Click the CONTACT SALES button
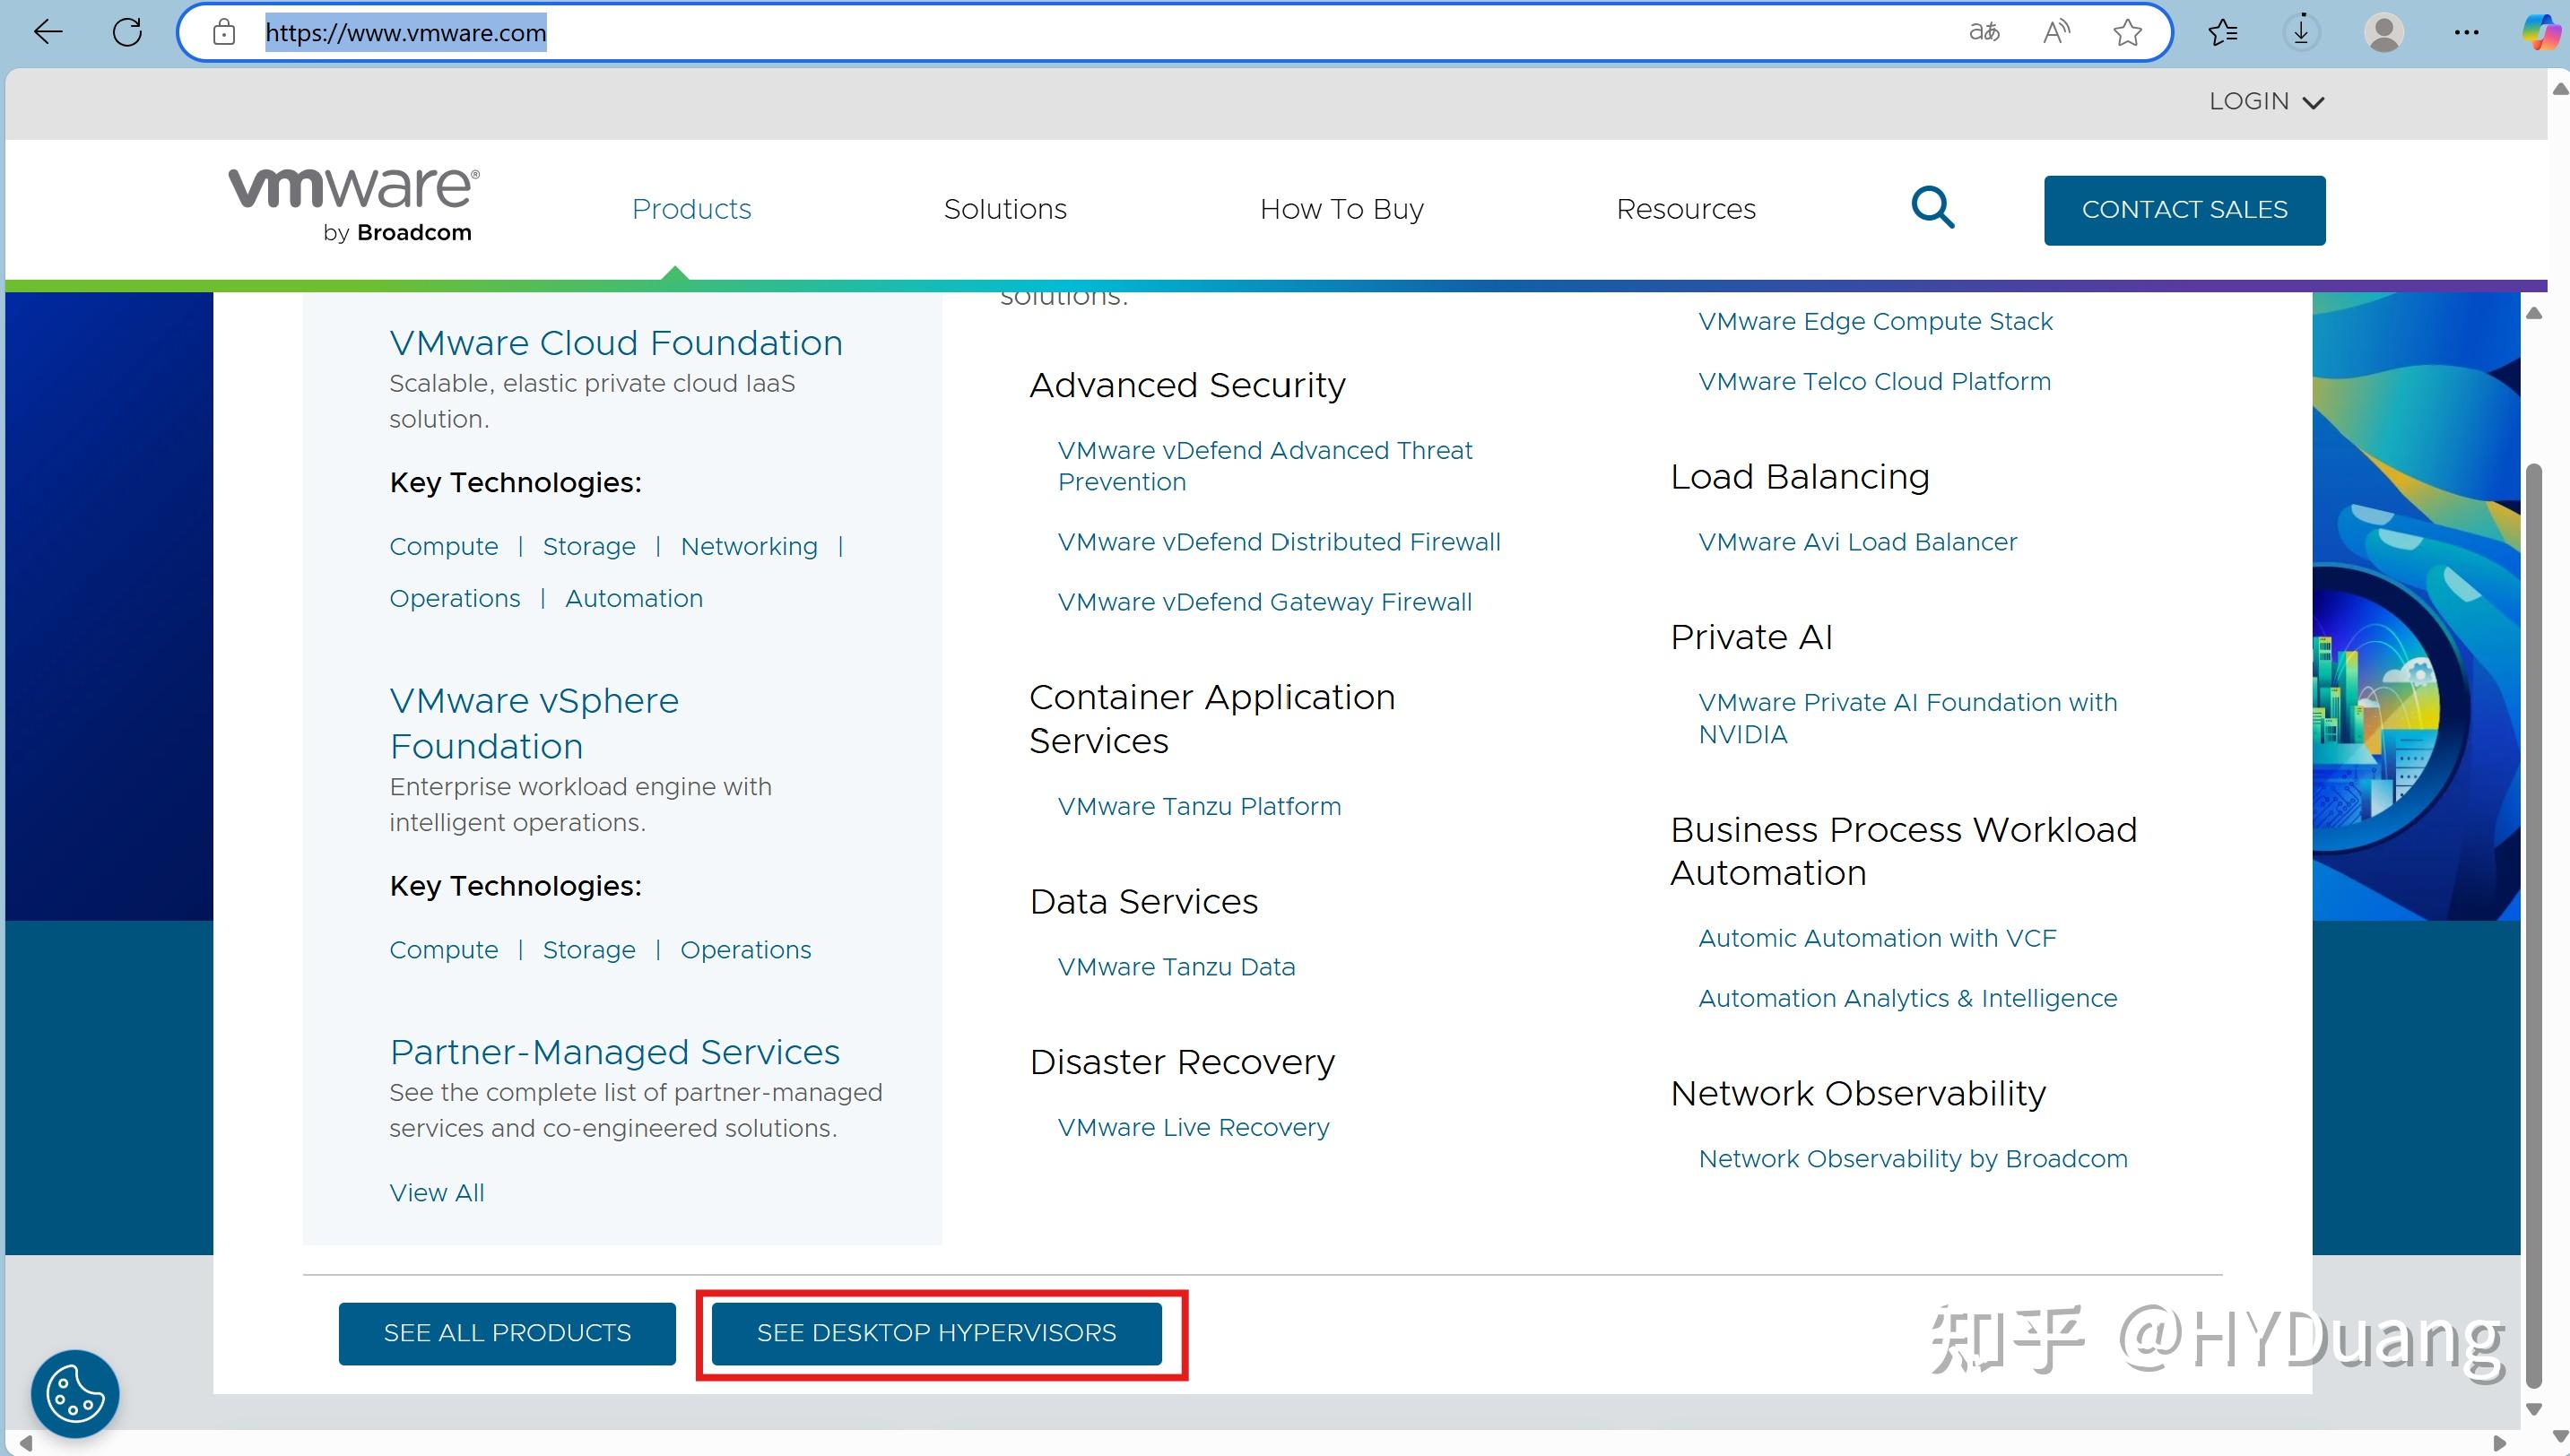This screenshot has width=2570, height=1456. (x=2184, y=209)
